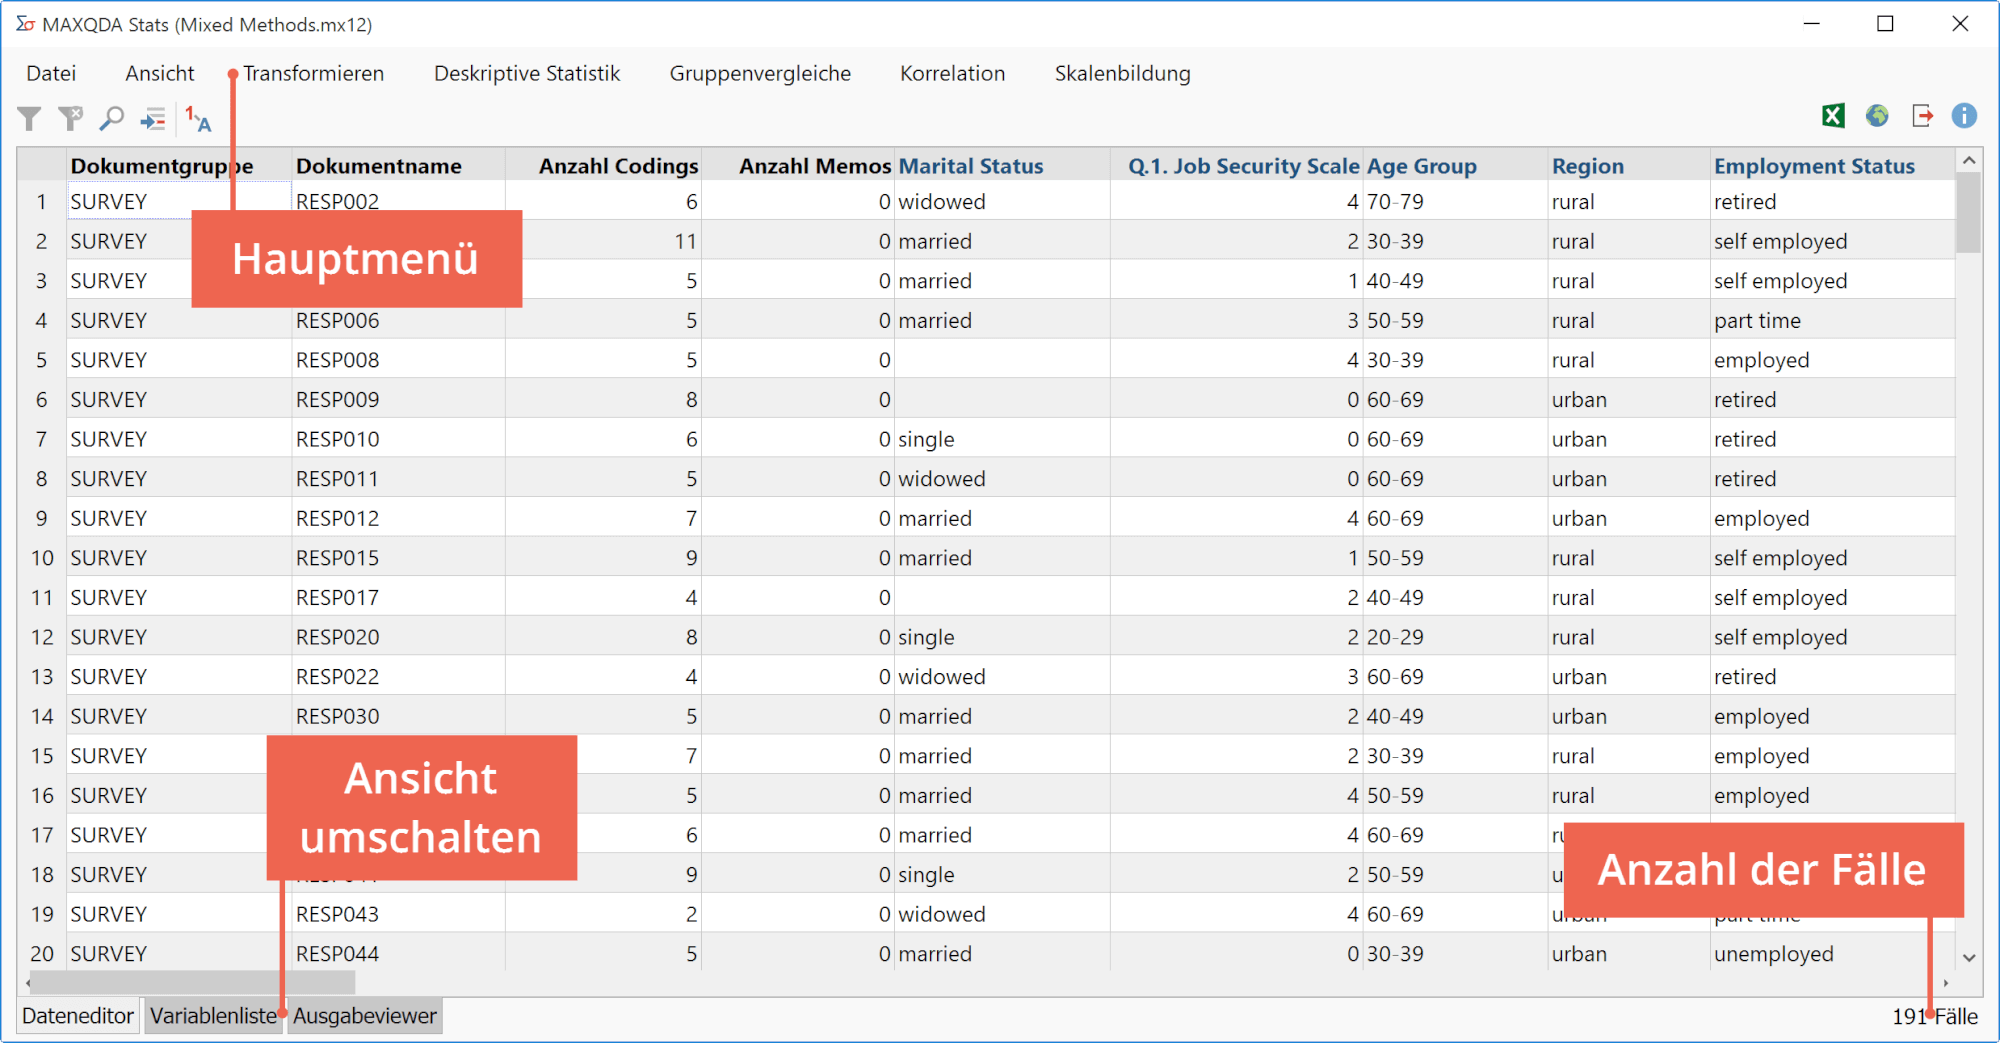This screenshot has height=1043, width=2000.
Task: Open the Ansicht menu
Action: tap(160, 73)
